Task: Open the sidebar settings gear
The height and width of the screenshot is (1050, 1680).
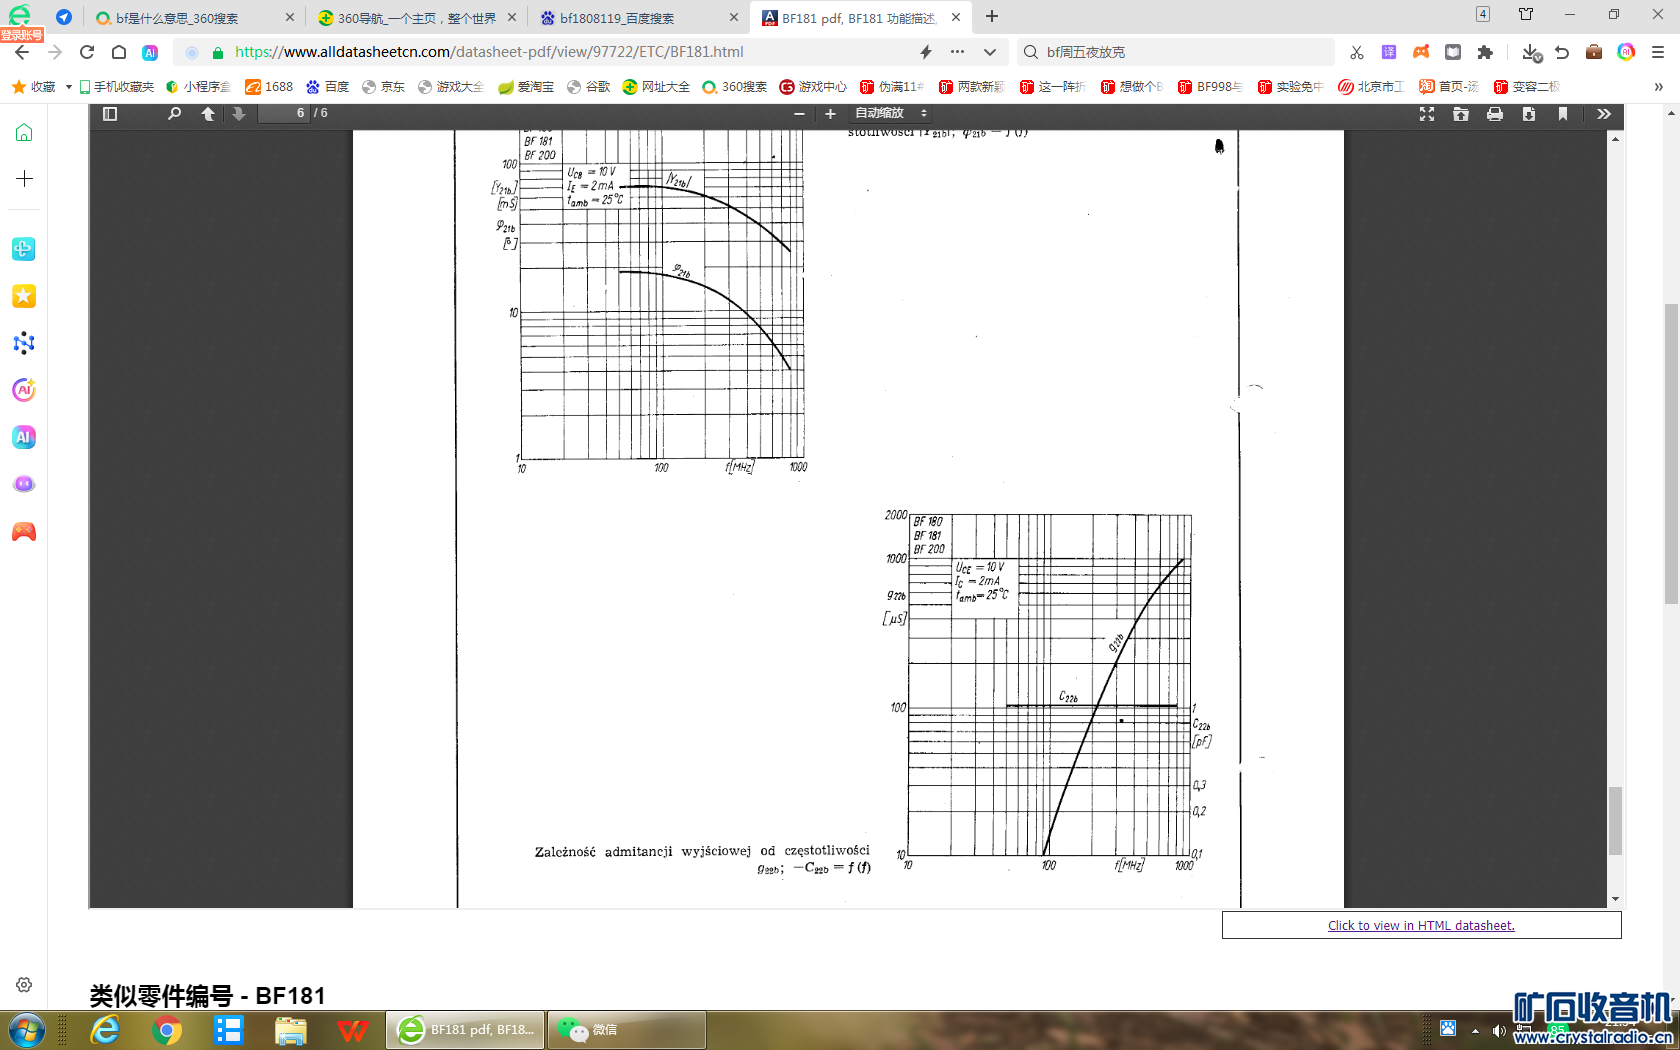Action: 24,985
